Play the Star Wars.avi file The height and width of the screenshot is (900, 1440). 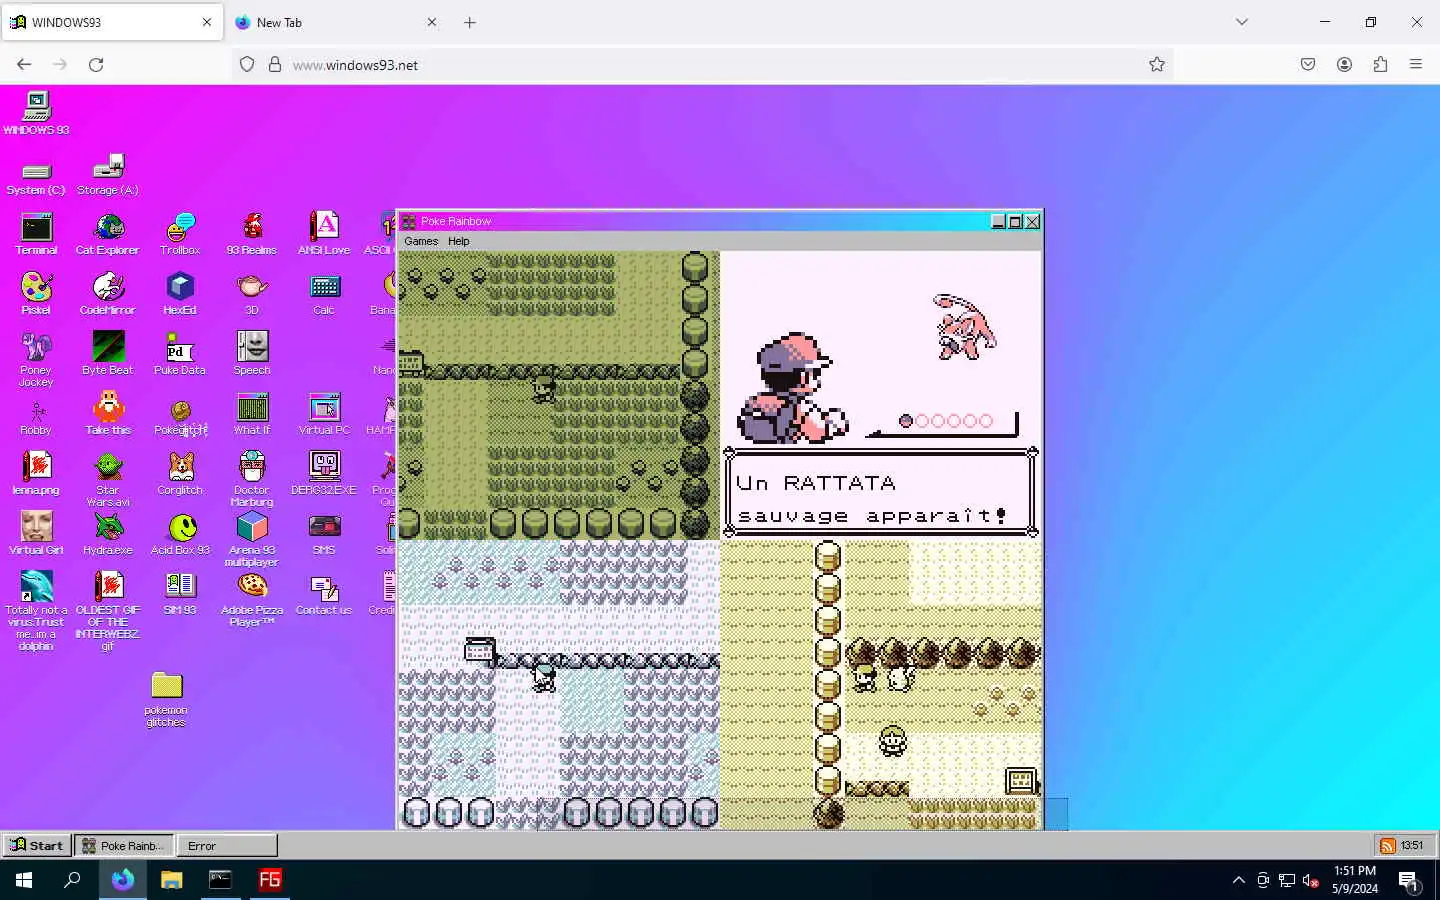point(108,480)
